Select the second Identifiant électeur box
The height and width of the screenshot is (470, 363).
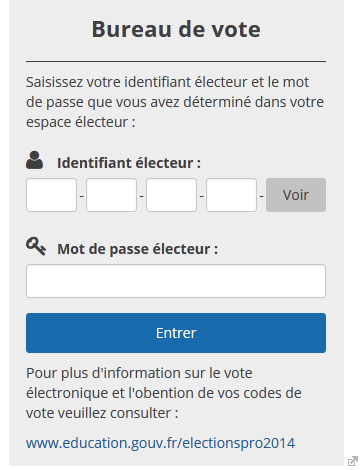111,195
